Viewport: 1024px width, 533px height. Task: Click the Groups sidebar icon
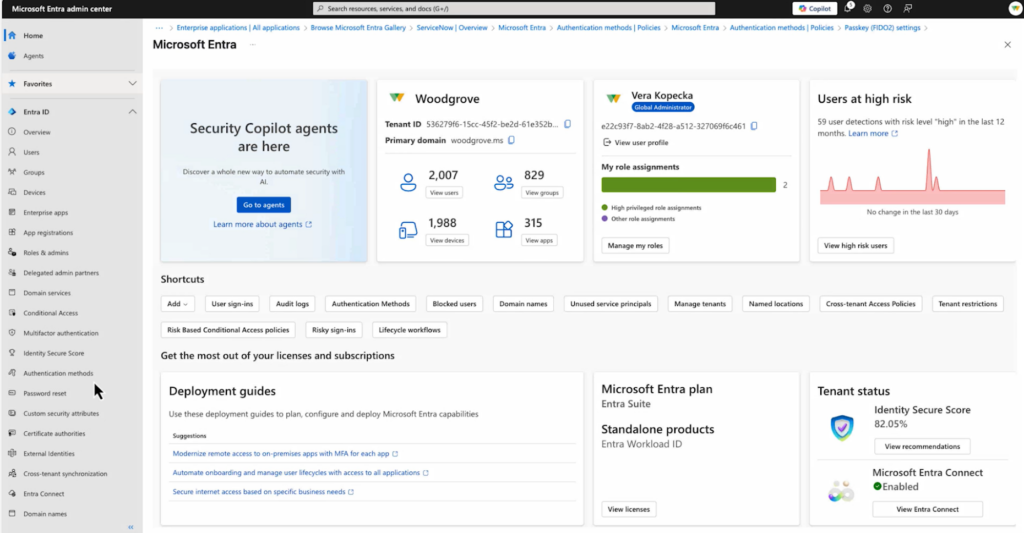(12, 172)
